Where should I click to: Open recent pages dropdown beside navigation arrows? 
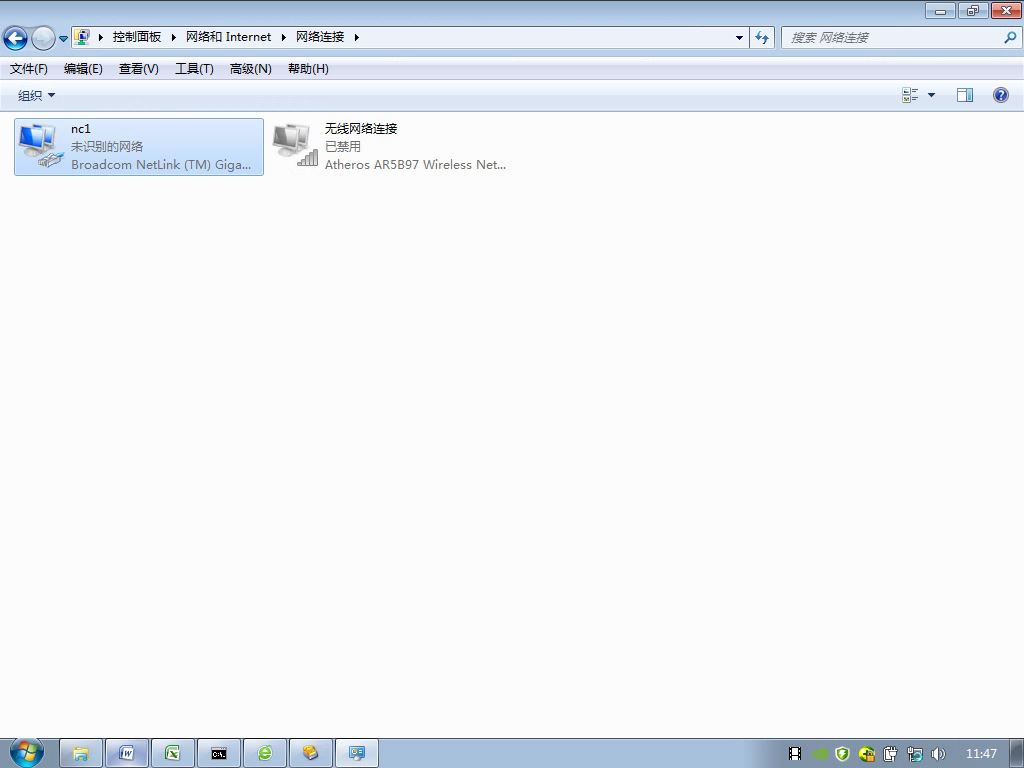click(63, 39)
